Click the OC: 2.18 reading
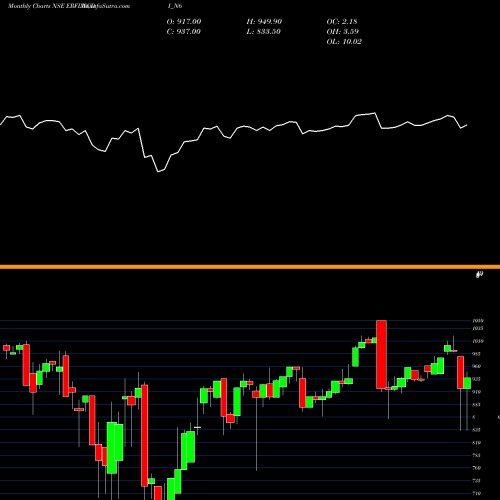Viewport: 500px width, 500px height. point(342,21)
